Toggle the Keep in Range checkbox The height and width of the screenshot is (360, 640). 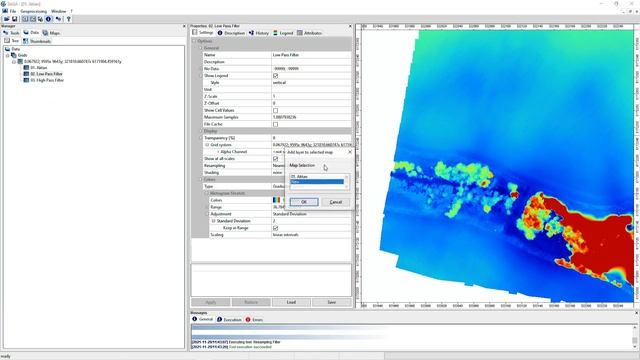tap(276, 228)
